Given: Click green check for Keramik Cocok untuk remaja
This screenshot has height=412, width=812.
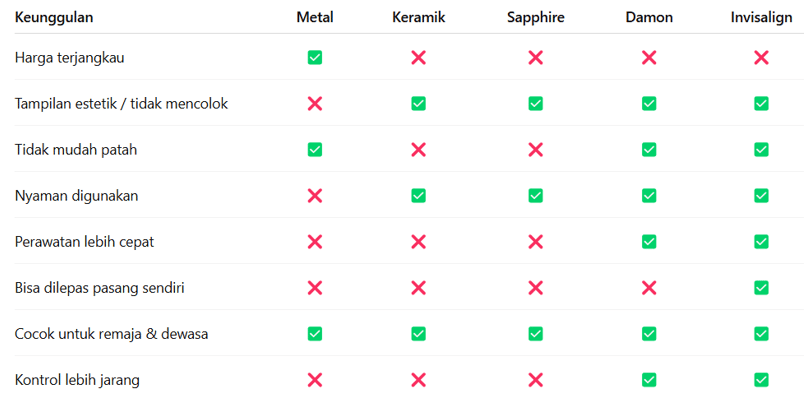Looking at the screenshot, I should click(x=418, y=334).
